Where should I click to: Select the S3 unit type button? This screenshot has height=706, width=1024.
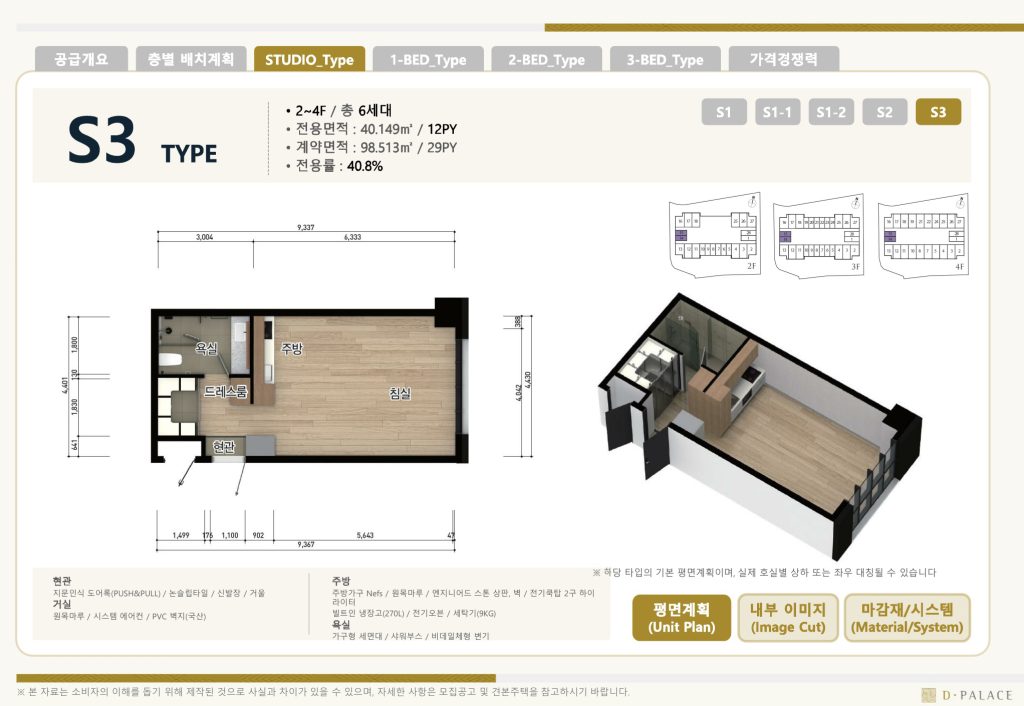[938, 112]
